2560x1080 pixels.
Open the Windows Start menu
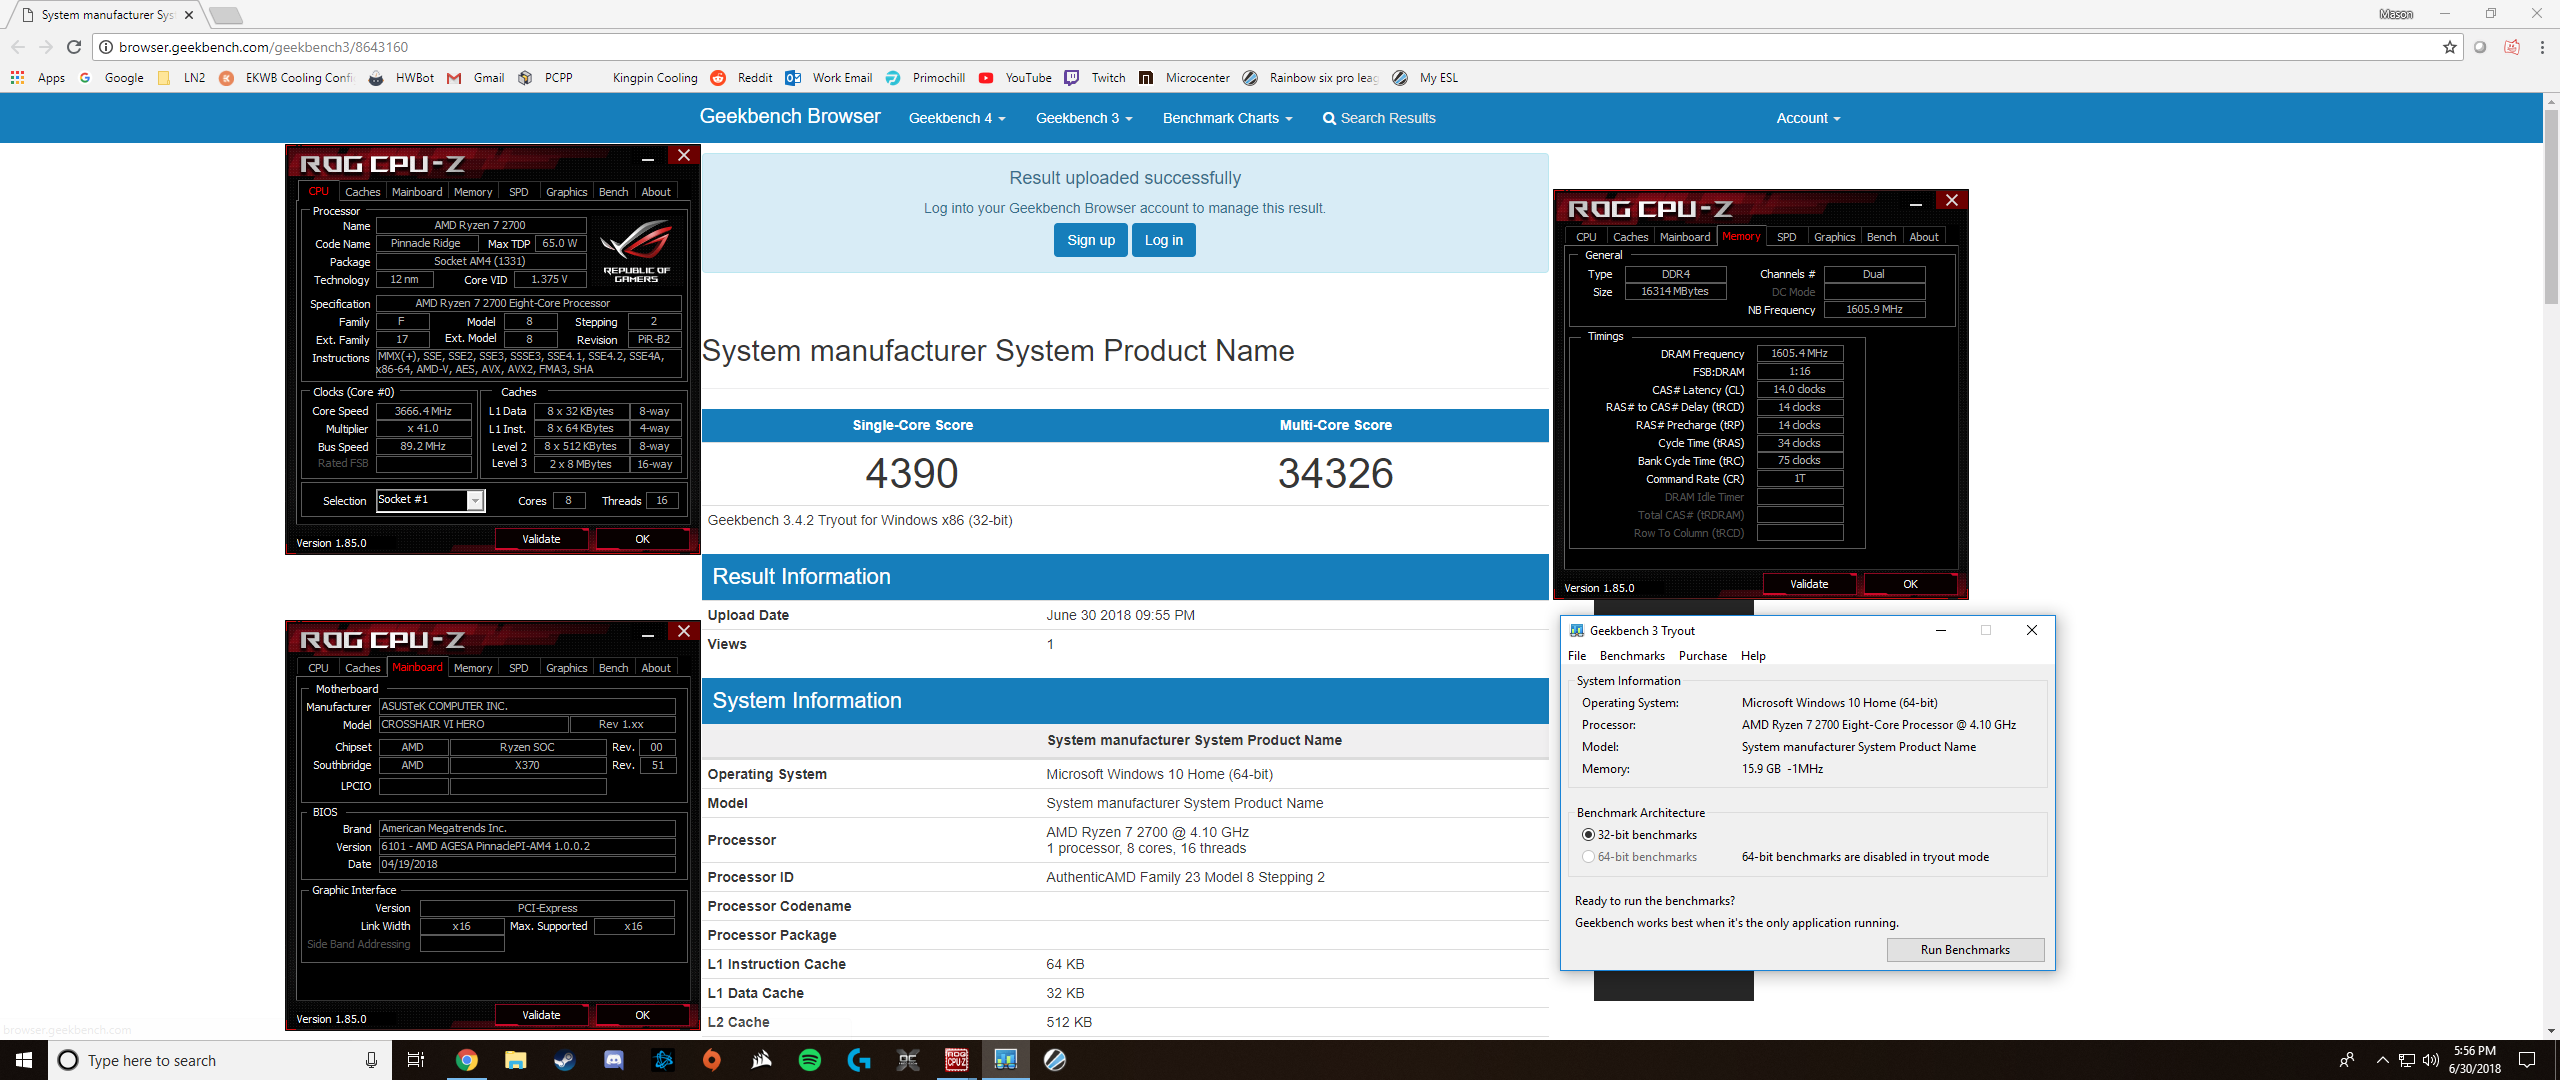click(24, 1060)
